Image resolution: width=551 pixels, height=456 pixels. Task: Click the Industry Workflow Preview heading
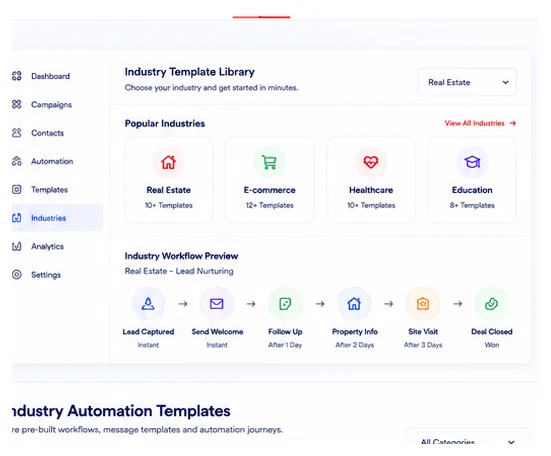pyautogui.click(x=181, y=256)
